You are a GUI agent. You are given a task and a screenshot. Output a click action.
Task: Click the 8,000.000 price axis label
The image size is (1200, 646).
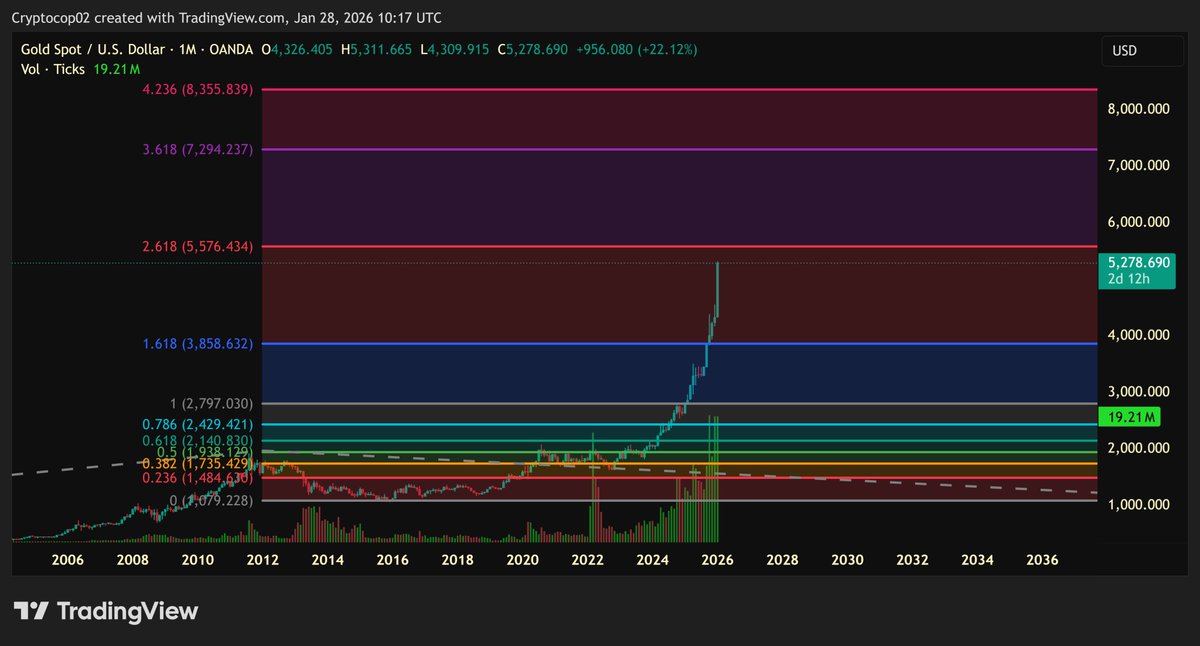[x=1139, y=108]
